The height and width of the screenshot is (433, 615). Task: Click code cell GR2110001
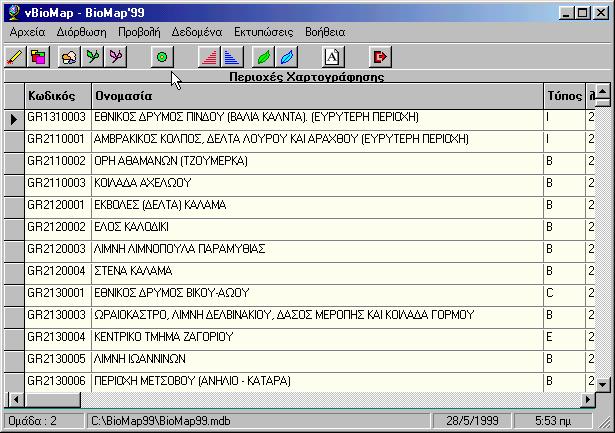[x=58, y=142]
